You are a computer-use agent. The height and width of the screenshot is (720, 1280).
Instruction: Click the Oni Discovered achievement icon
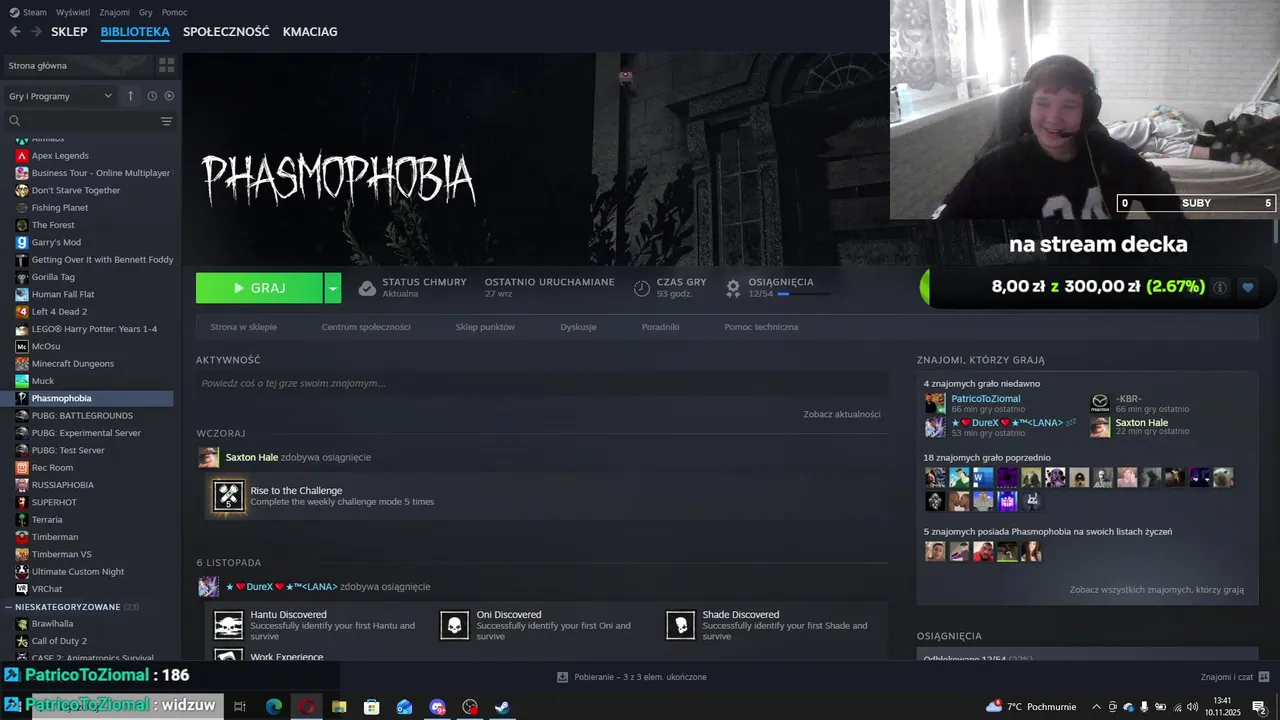click(455, 626)
